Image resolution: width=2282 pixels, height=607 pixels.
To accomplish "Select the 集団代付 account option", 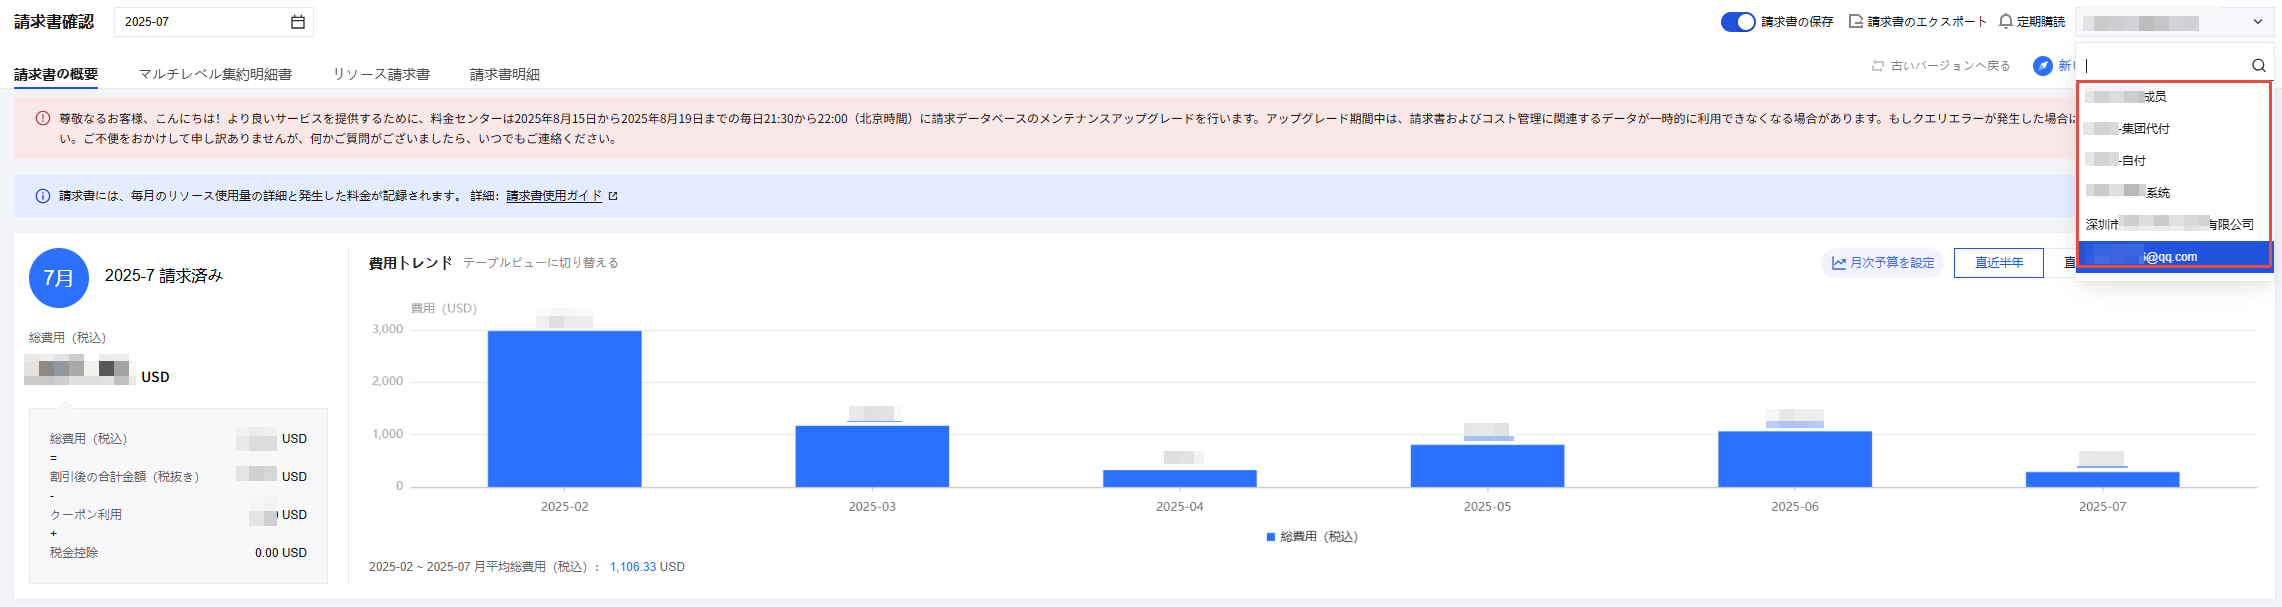I will pyautogui.click(x=2144, y=129).
